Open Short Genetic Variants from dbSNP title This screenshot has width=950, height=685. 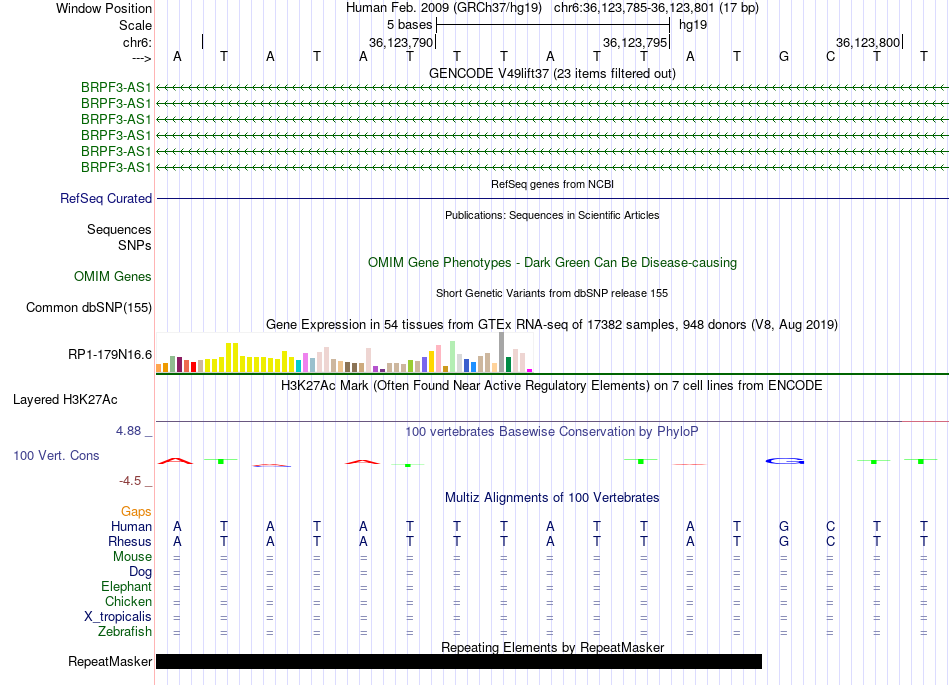click(552, 293)
